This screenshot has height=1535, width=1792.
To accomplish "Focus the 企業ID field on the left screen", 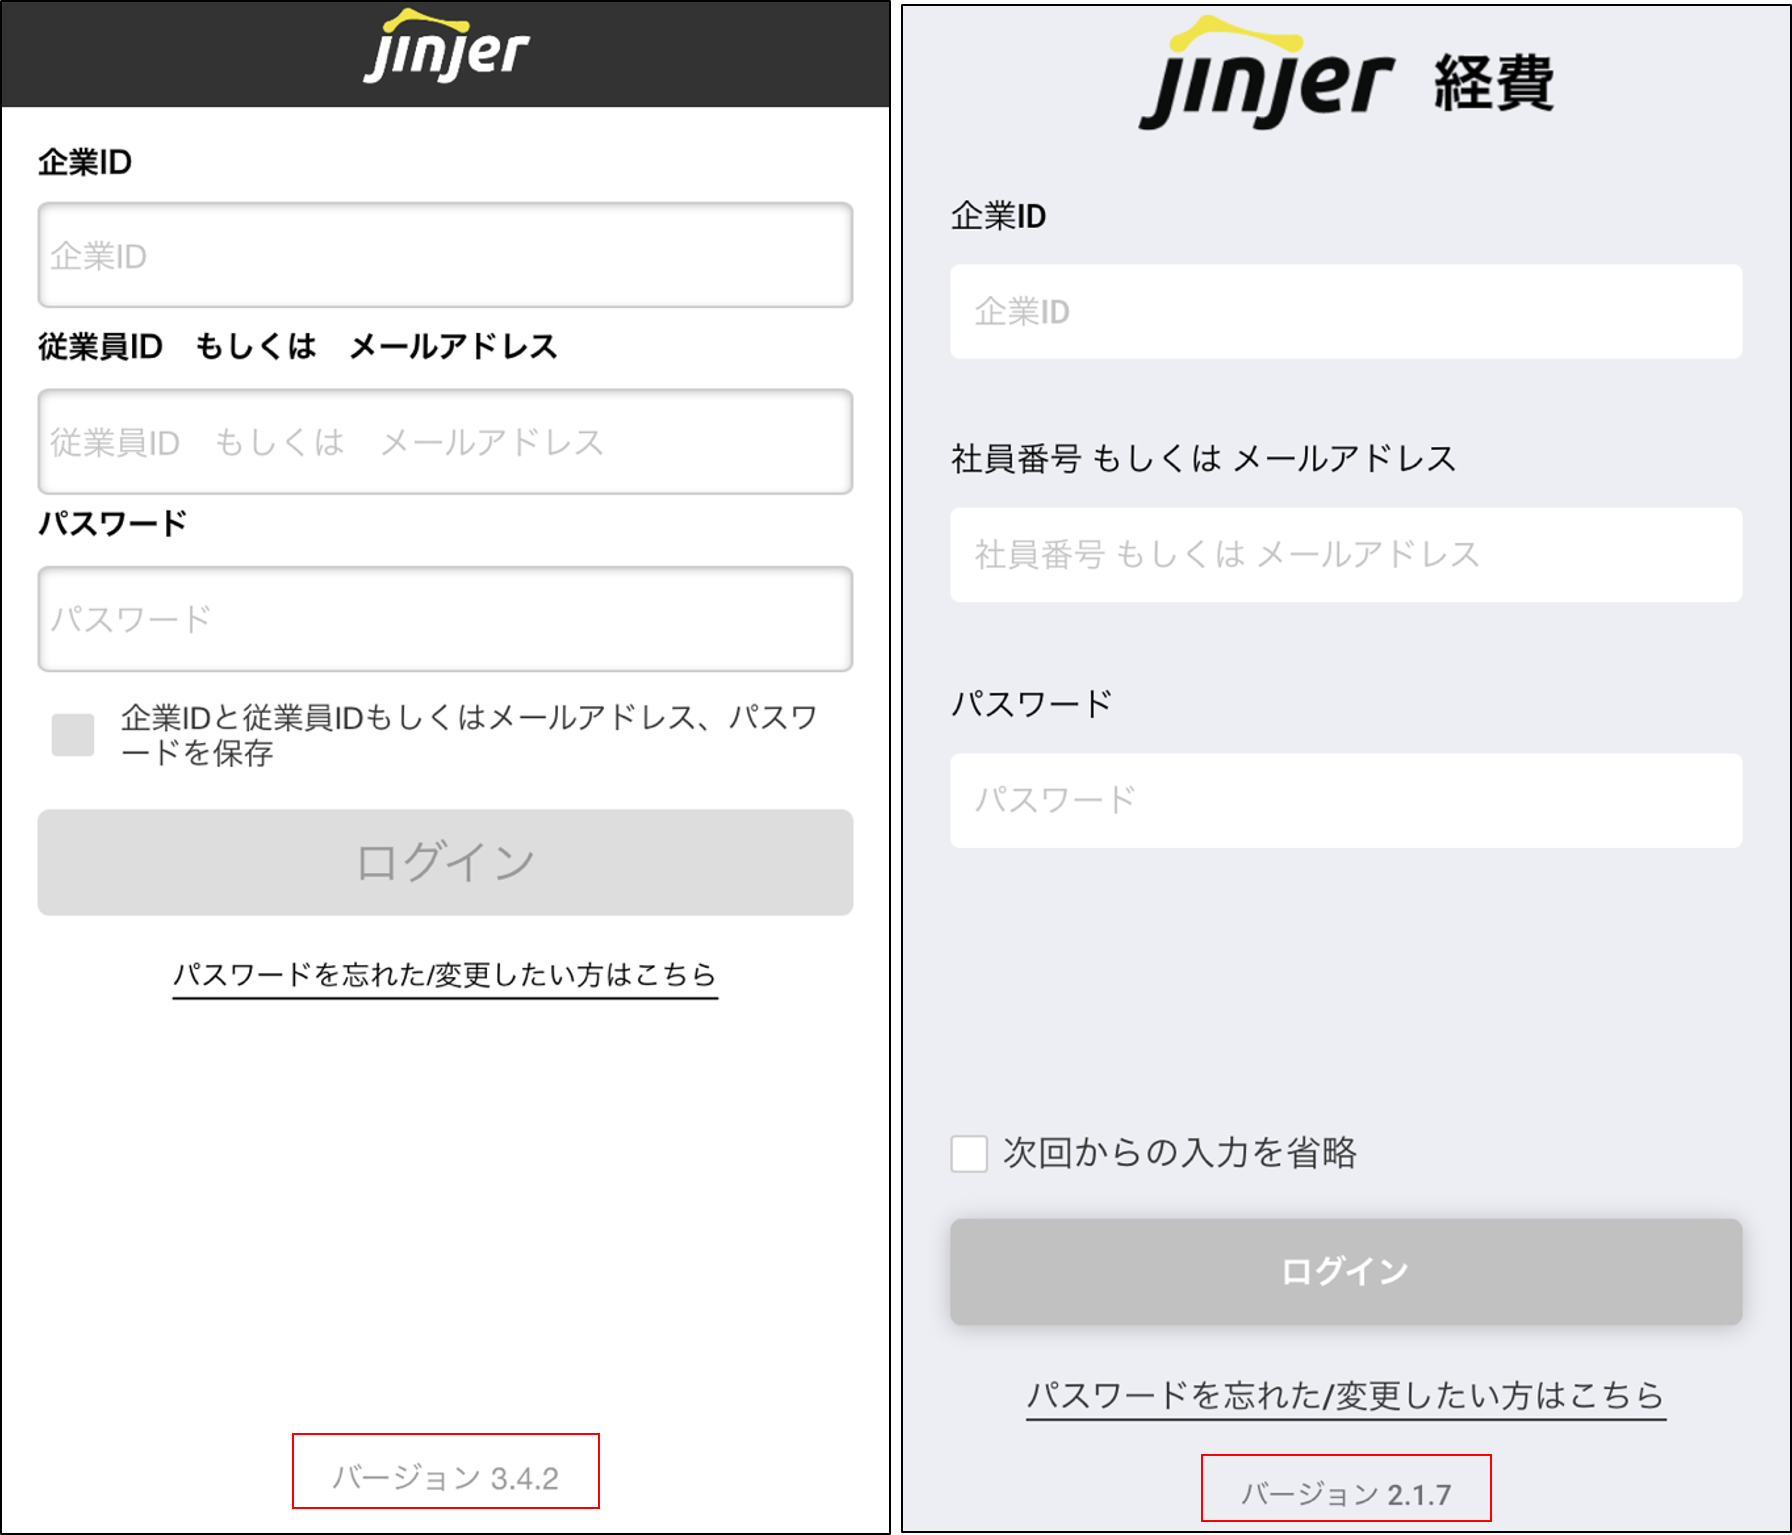I will [x=445, y=255].
